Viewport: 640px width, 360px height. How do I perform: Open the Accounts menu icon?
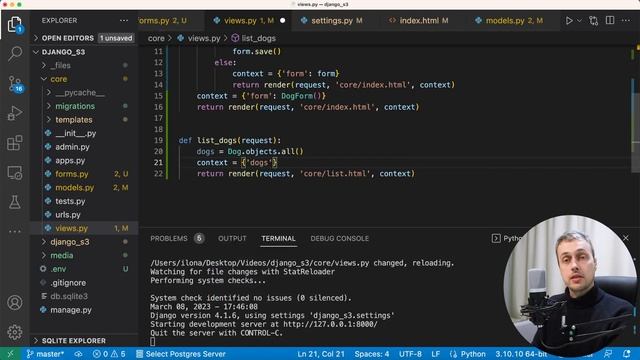tap(15, 302)
